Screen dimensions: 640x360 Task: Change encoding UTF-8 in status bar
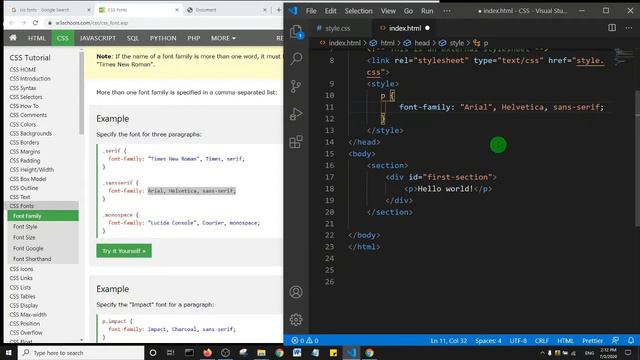click(x=518, y=340)
